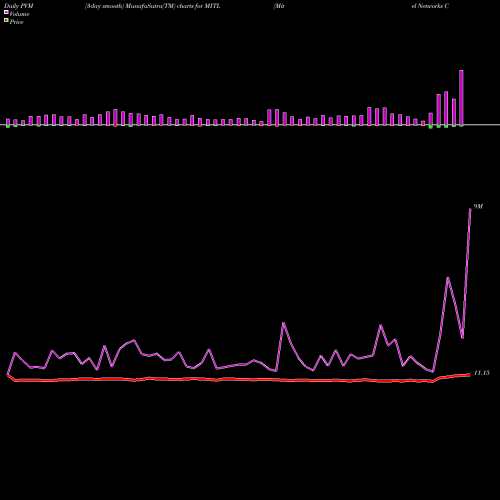
Task: Click the Volume legend label
Action: click(19, 14)
